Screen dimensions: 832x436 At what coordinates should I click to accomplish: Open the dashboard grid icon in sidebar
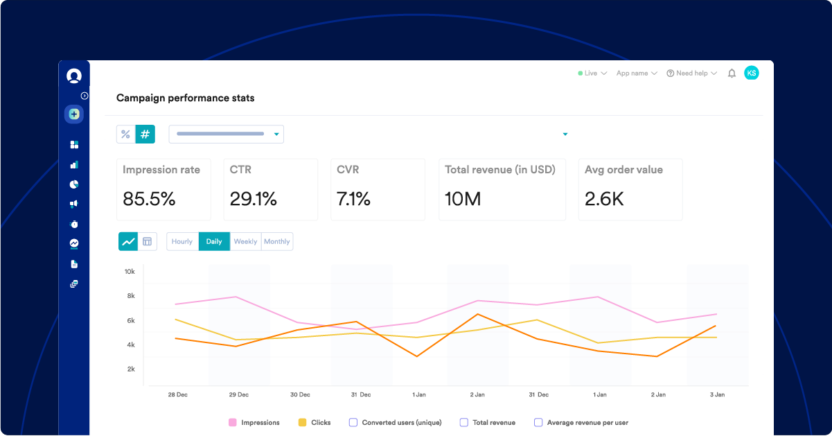74,144
